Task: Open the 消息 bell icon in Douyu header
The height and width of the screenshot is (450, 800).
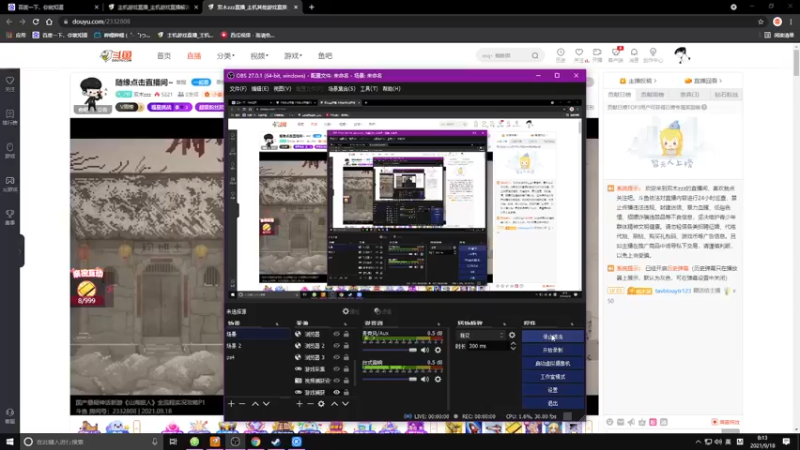Action: (x=634, y=52)
